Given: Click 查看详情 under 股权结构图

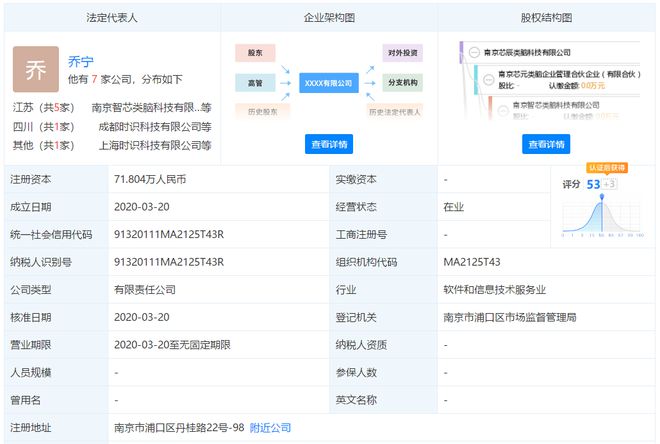Looking at the screenshot, I should pos(546,144).
